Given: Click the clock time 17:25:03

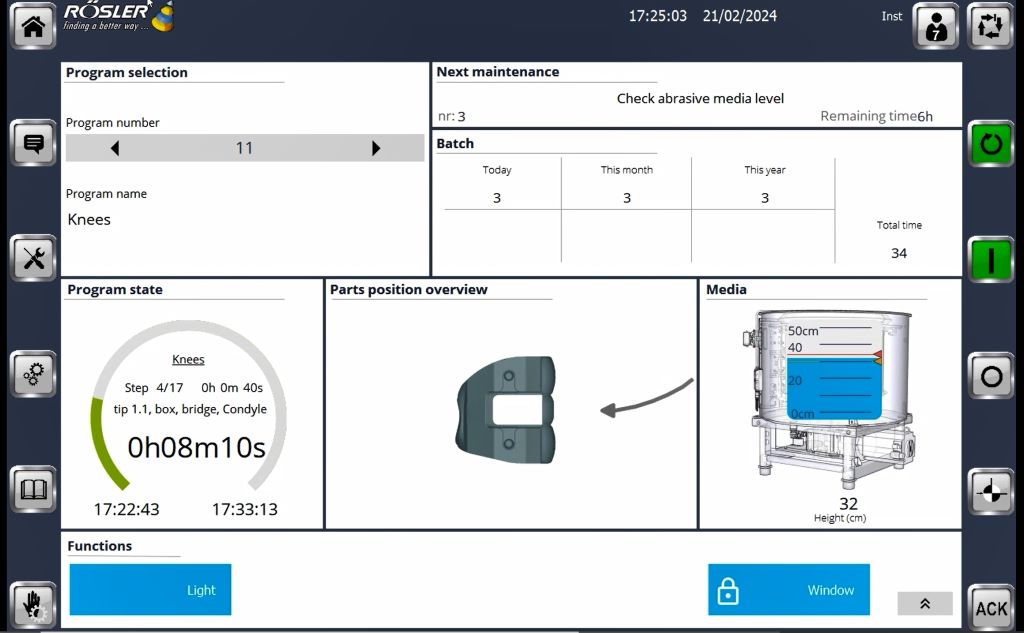Looking at the screenshot, I should 658,16.
